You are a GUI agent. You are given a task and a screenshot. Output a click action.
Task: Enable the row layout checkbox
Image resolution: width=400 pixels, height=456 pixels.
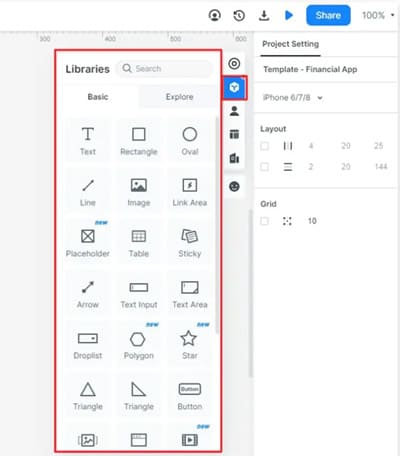(265, 167)
